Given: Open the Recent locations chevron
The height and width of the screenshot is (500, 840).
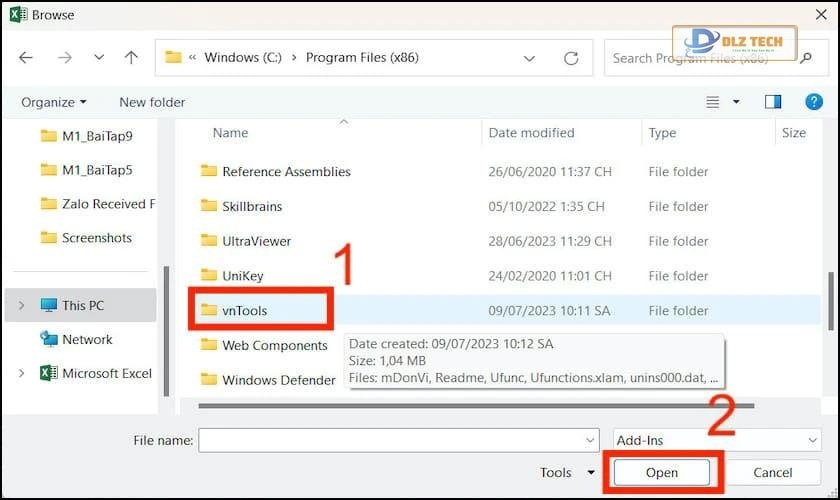Looking at the screenshot, I should [98, 58].
